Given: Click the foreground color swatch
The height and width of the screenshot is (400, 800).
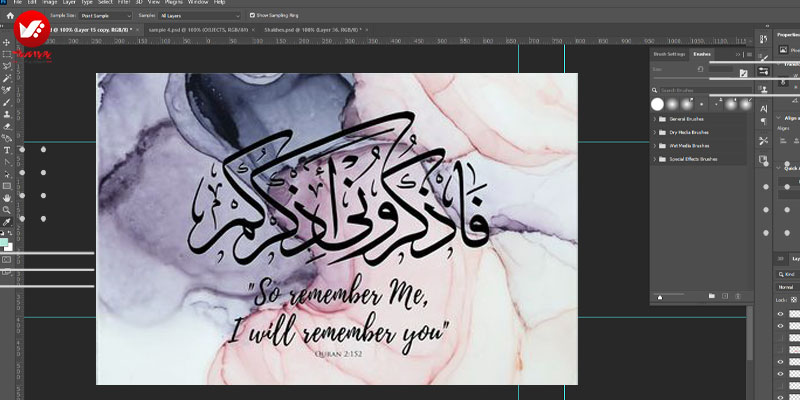Looking at the screenshot, I should tap(3, 242).
